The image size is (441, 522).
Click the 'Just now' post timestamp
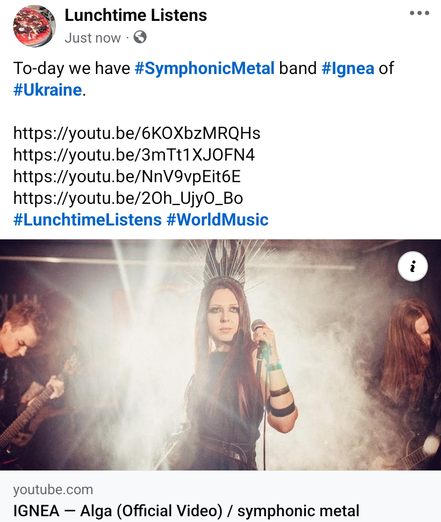click(x=93, y=38)
